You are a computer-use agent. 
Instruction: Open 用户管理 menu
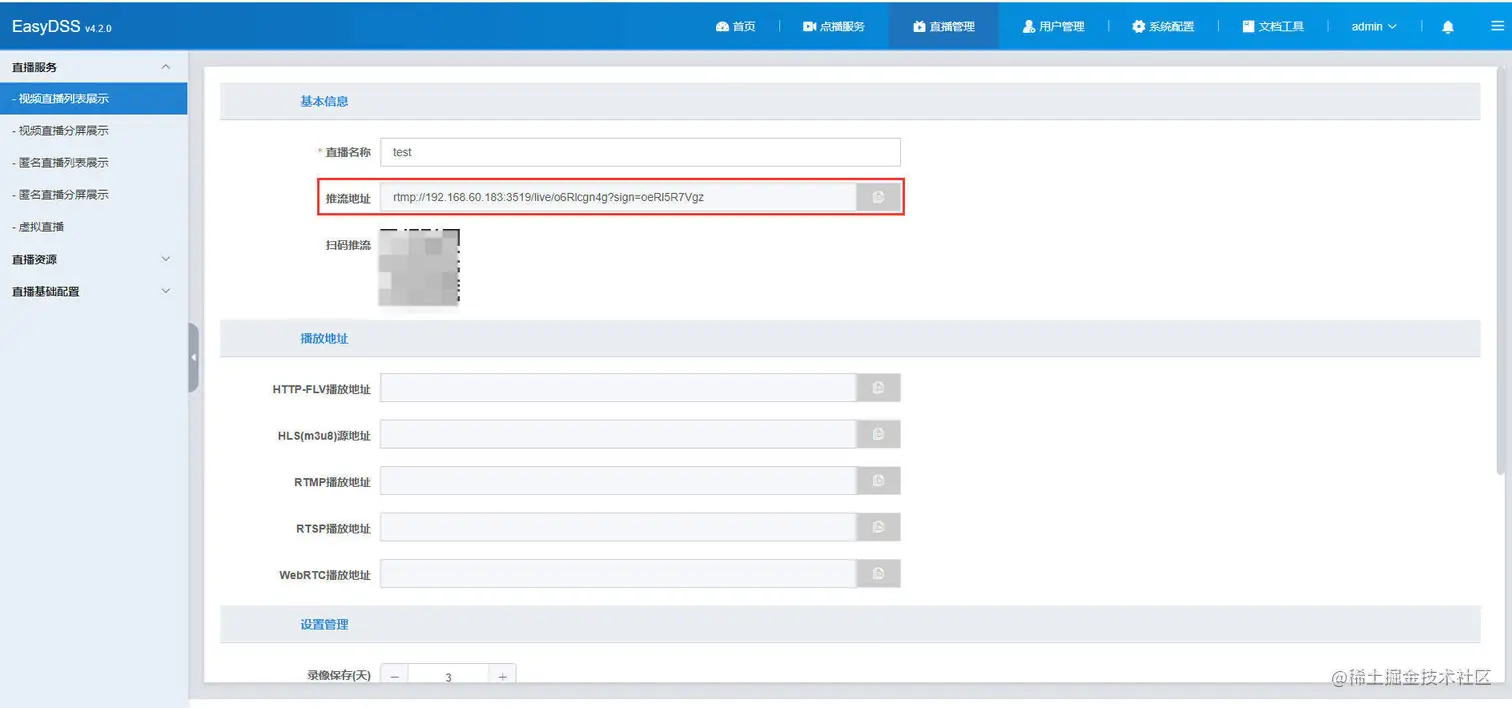pyautogui.click(x=1053, y=27)
